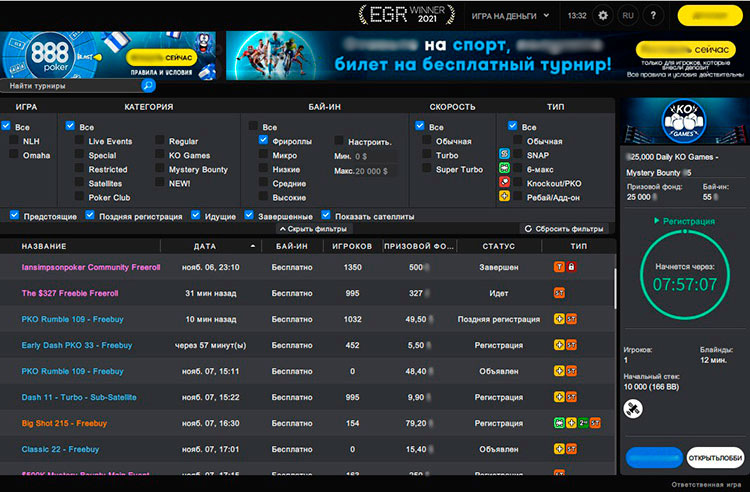
Task: Check the KO Games category checkbox
Action: [x=160, y=154]
